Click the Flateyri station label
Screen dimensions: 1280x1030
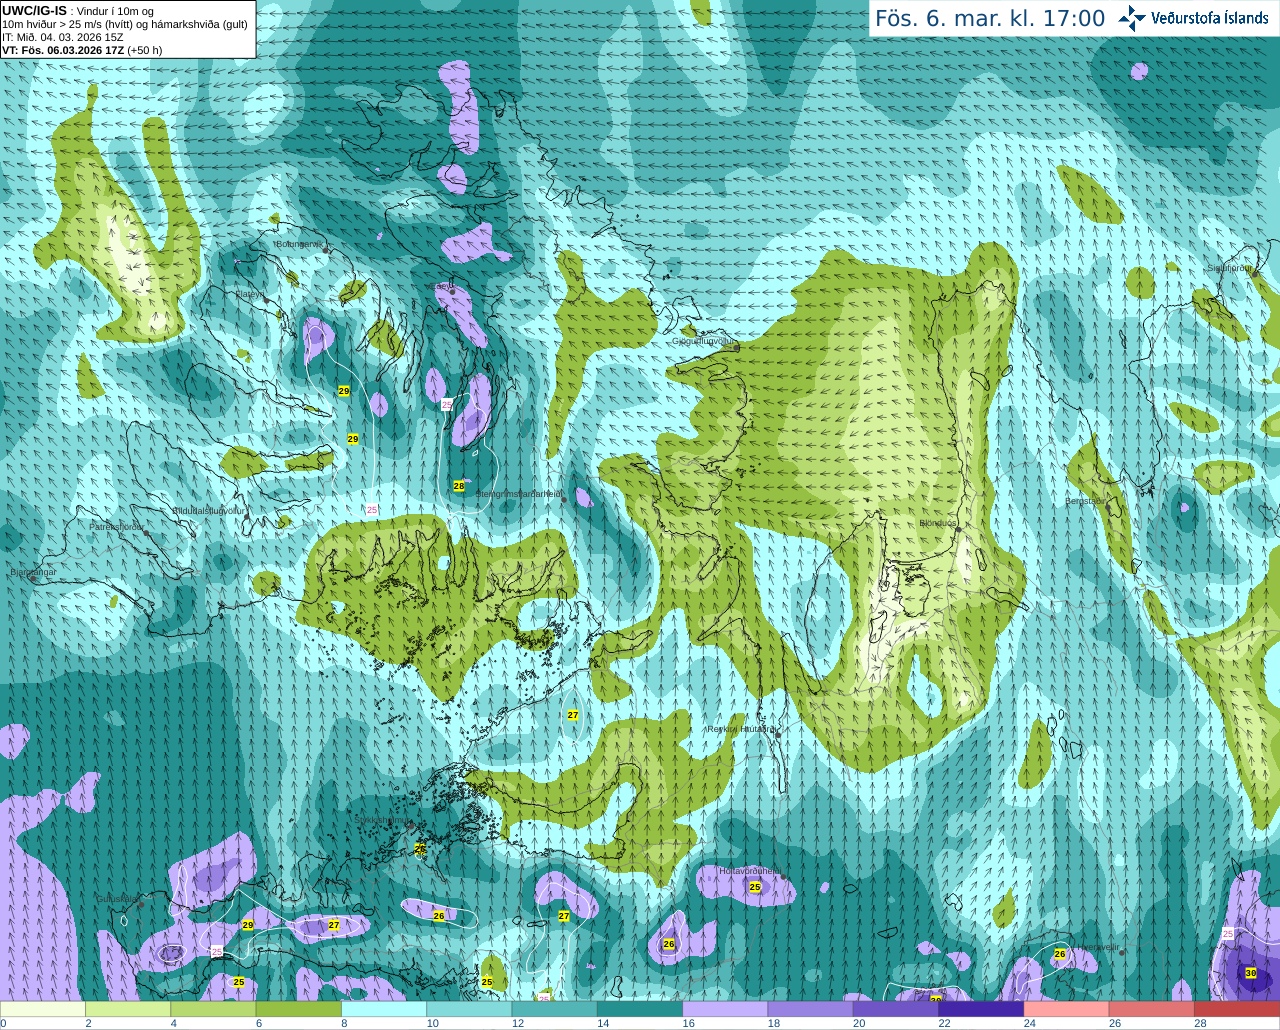click(250, 294)
